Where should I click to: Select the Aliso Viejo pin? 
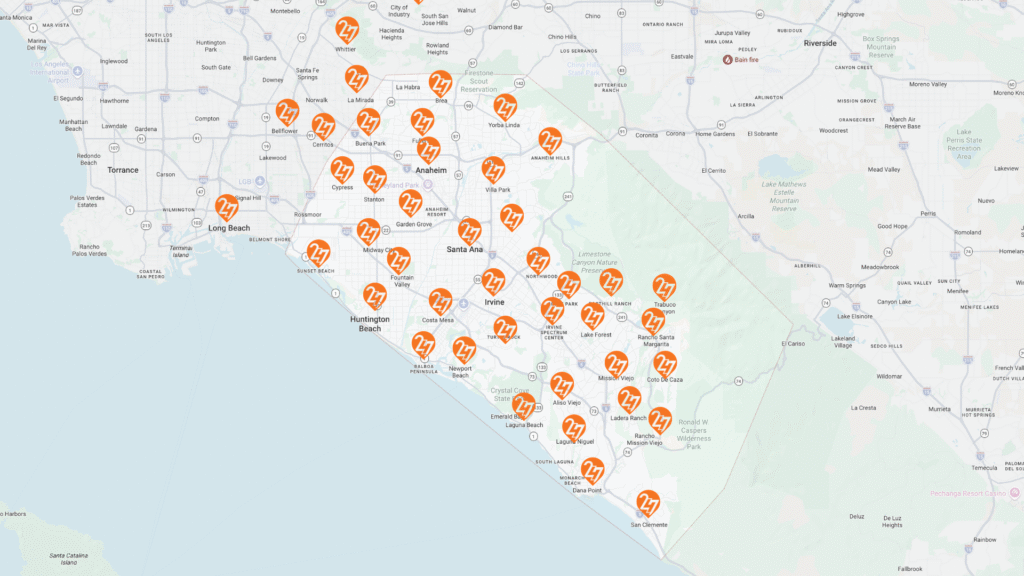point(562,386)
